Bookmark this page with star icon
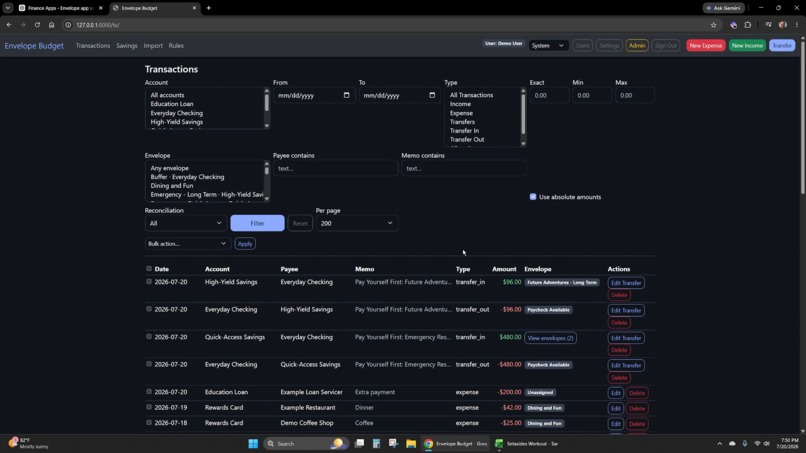806x453 pixels. [713, 25]
